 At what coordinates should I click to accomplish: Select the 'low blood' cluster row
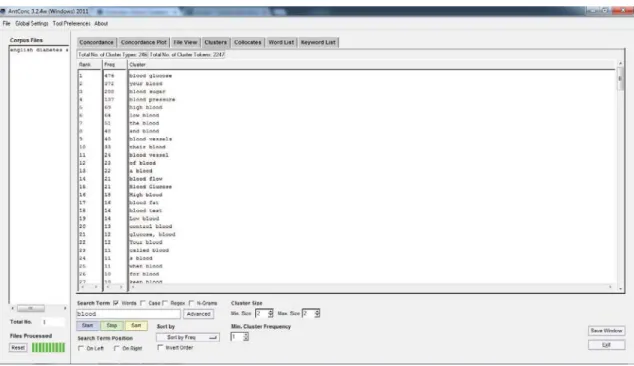point(144,115)
